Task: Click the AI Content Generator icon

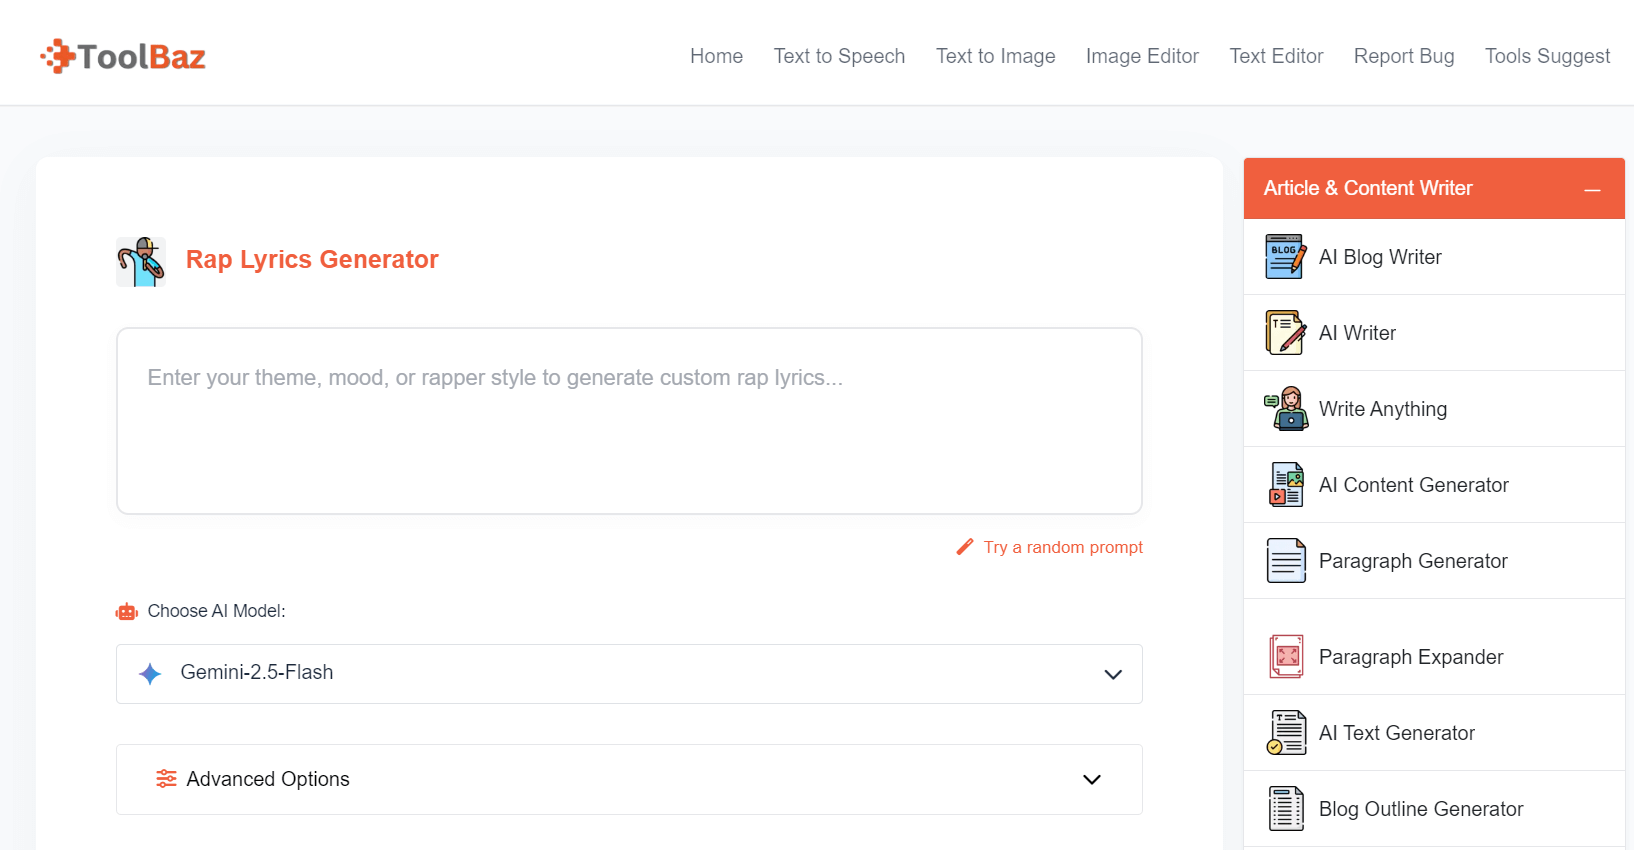Action: (x=1285, y=485)
